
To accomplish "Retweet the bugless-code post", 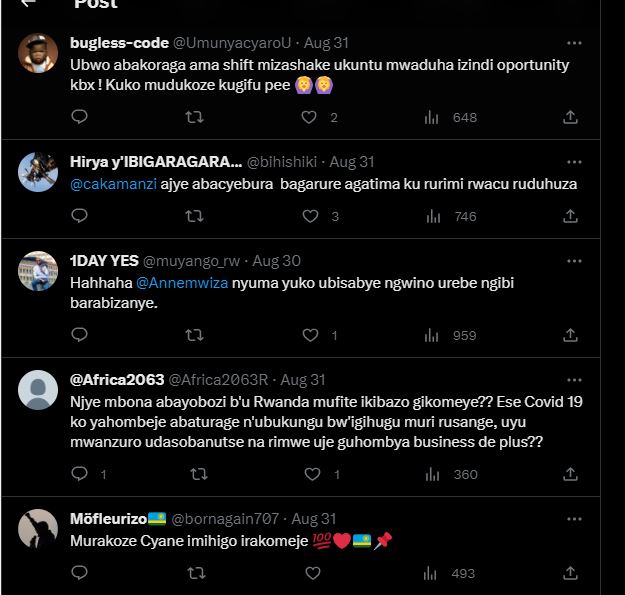I will pos(196,117).
